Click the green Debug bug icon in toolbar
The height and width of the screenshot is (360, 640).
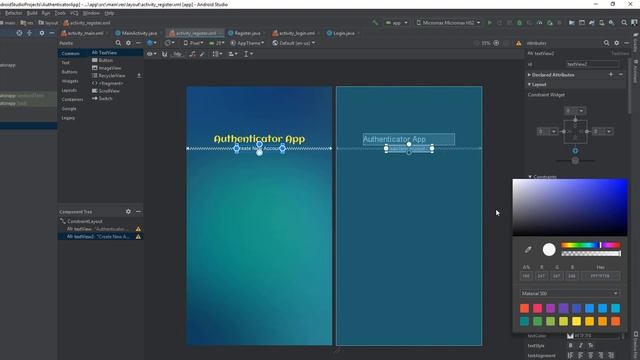pos(520,23)
